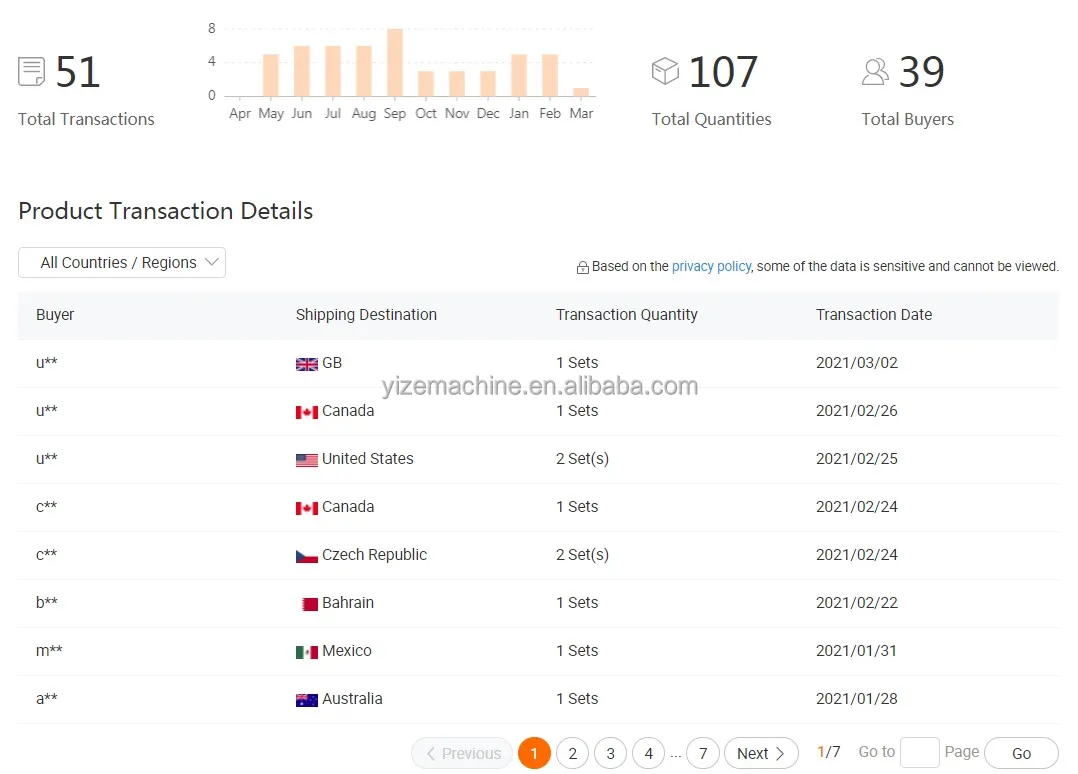Click the date 2021/02/25
Viewport: 1078px width, 774px height.
857,459
